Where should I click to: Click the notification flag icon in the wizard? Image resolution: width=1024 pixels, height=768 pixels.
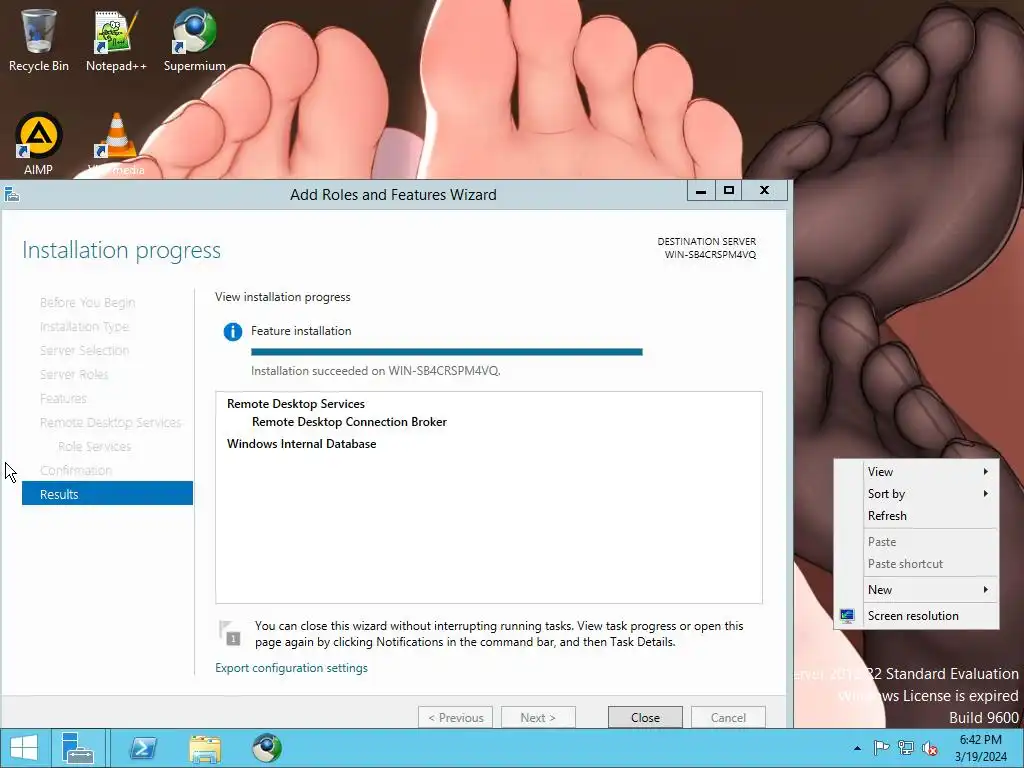[230, 633]
